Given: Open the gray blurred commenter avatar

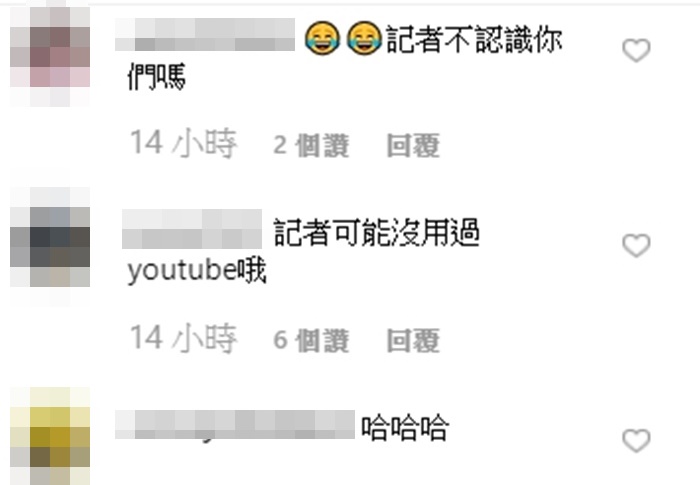Looking at the screenshot, I should click(50, 247).
